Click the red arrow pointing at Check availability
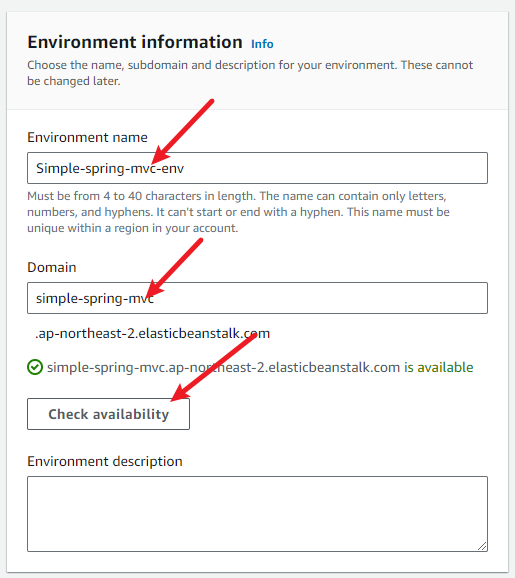The width and height of the screenshot is (515, 578). (214, 367)
